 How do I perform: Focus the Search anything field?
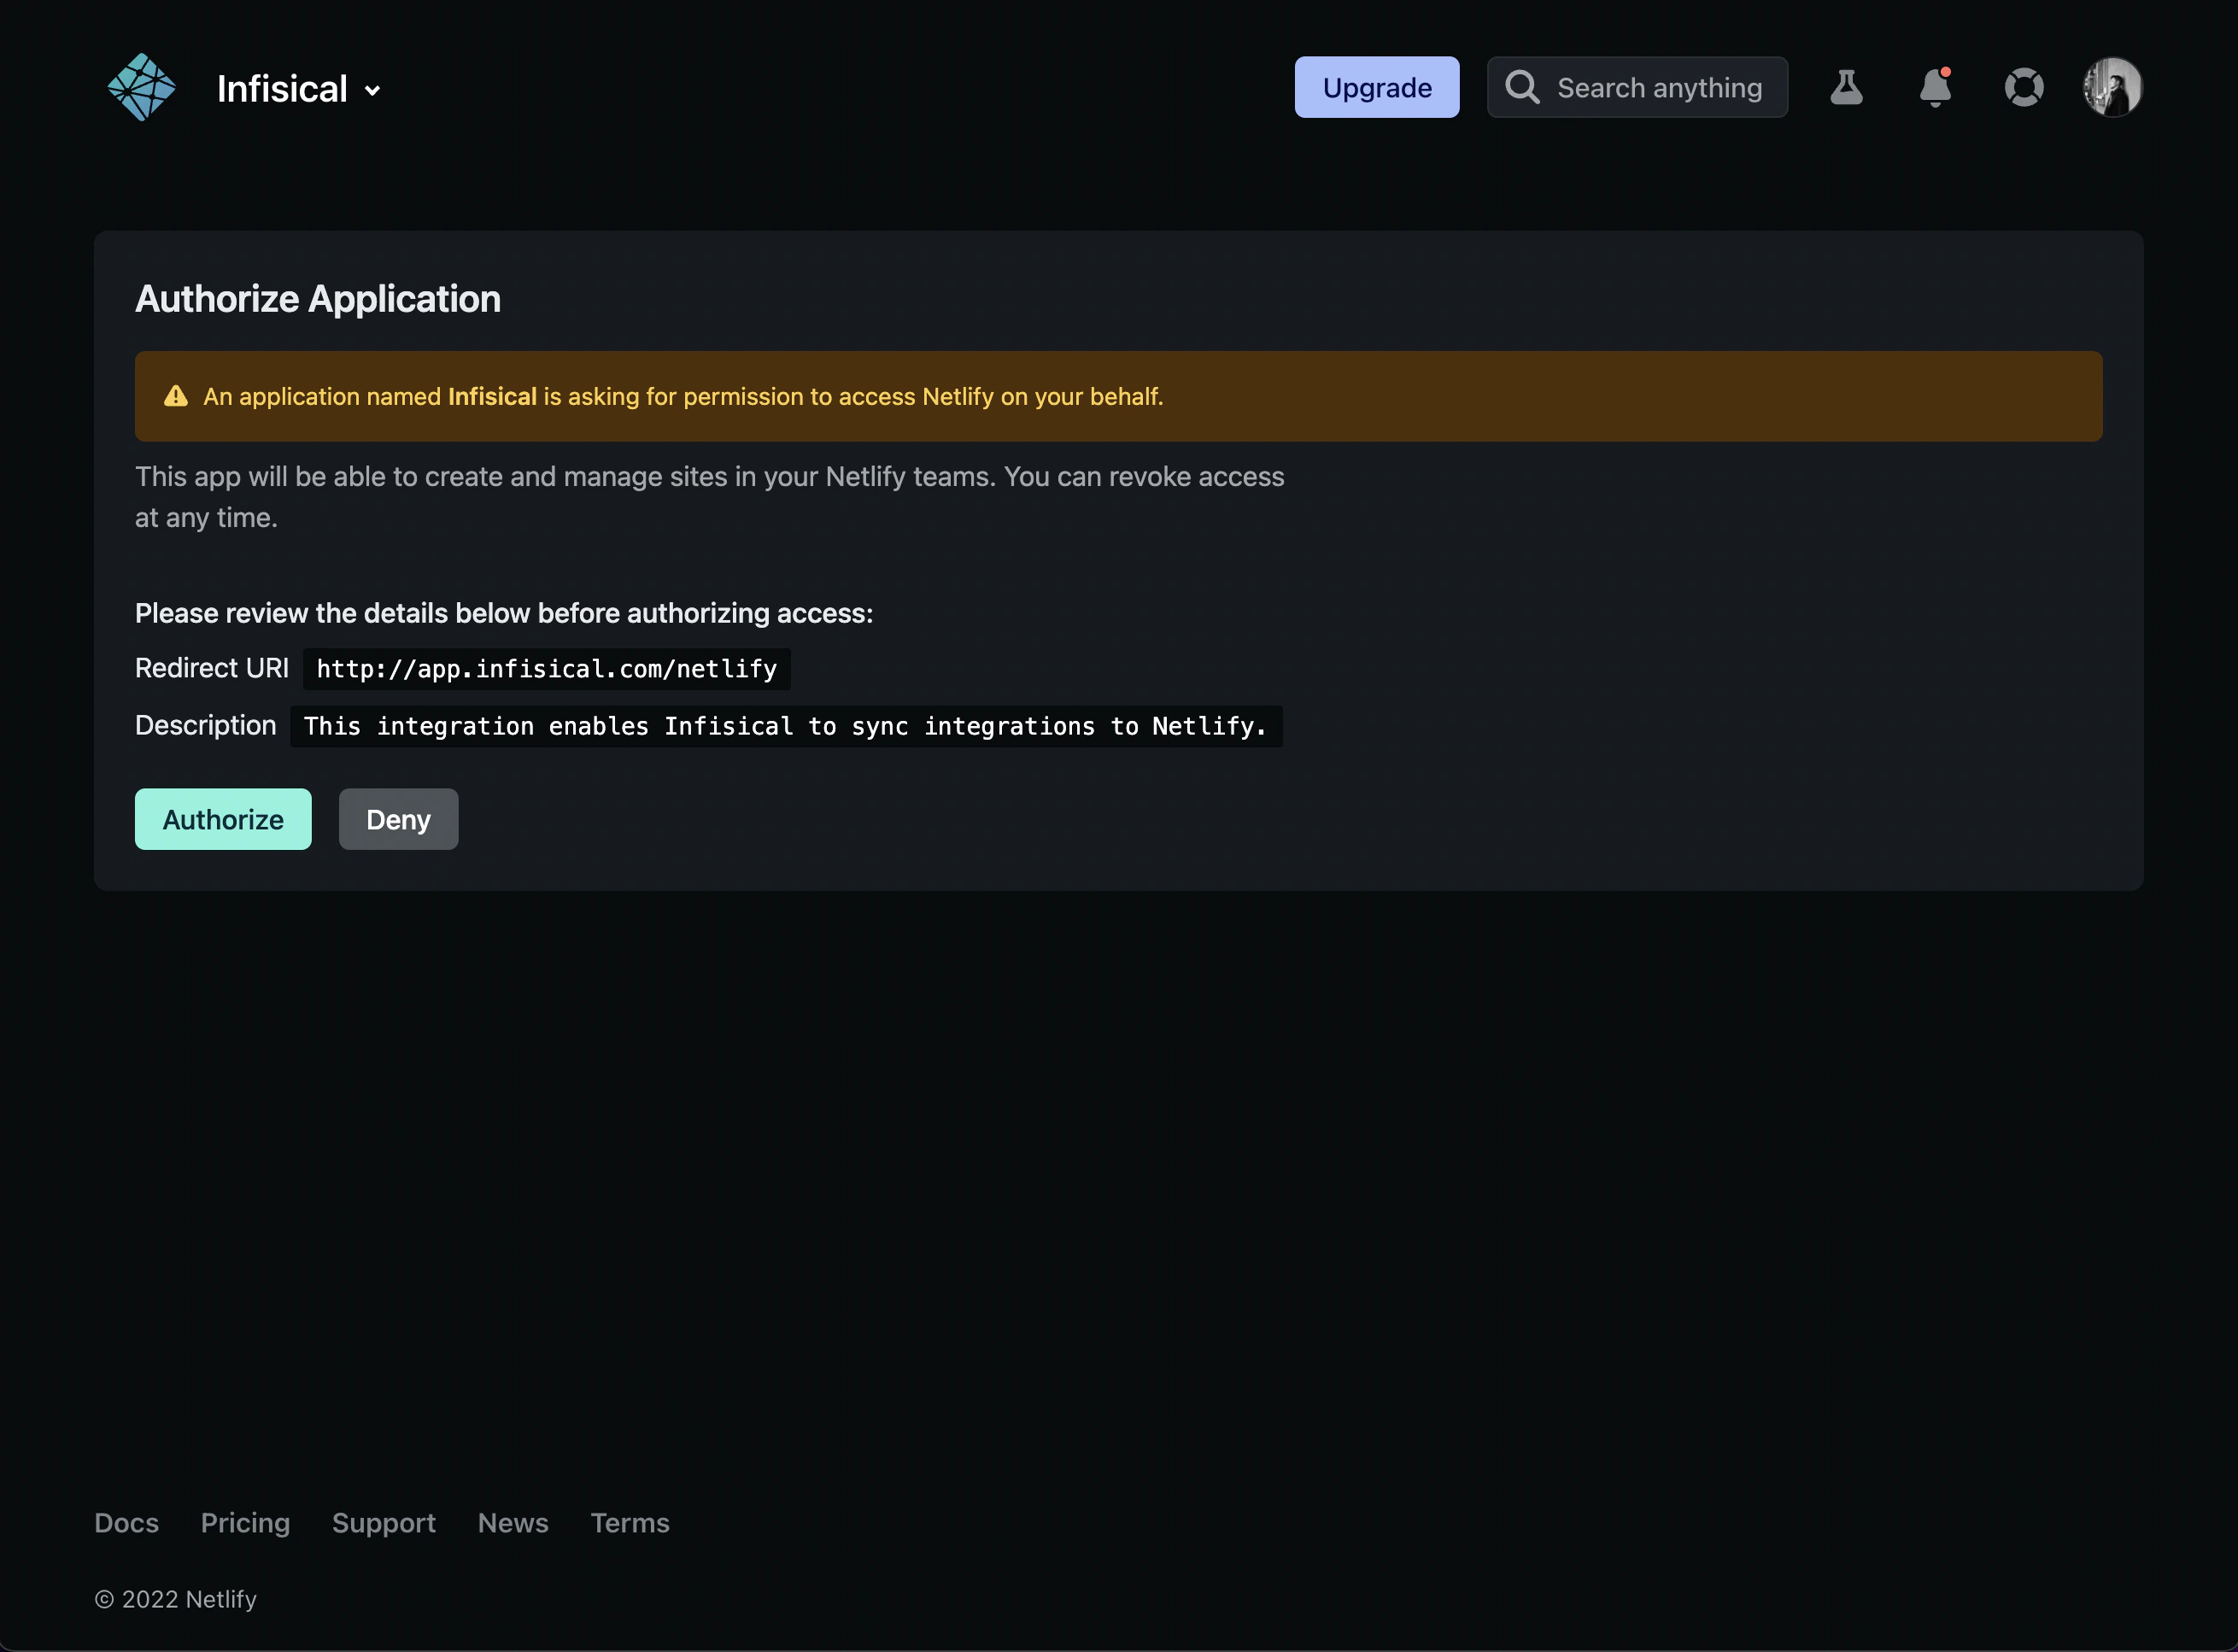point(1637,87)
